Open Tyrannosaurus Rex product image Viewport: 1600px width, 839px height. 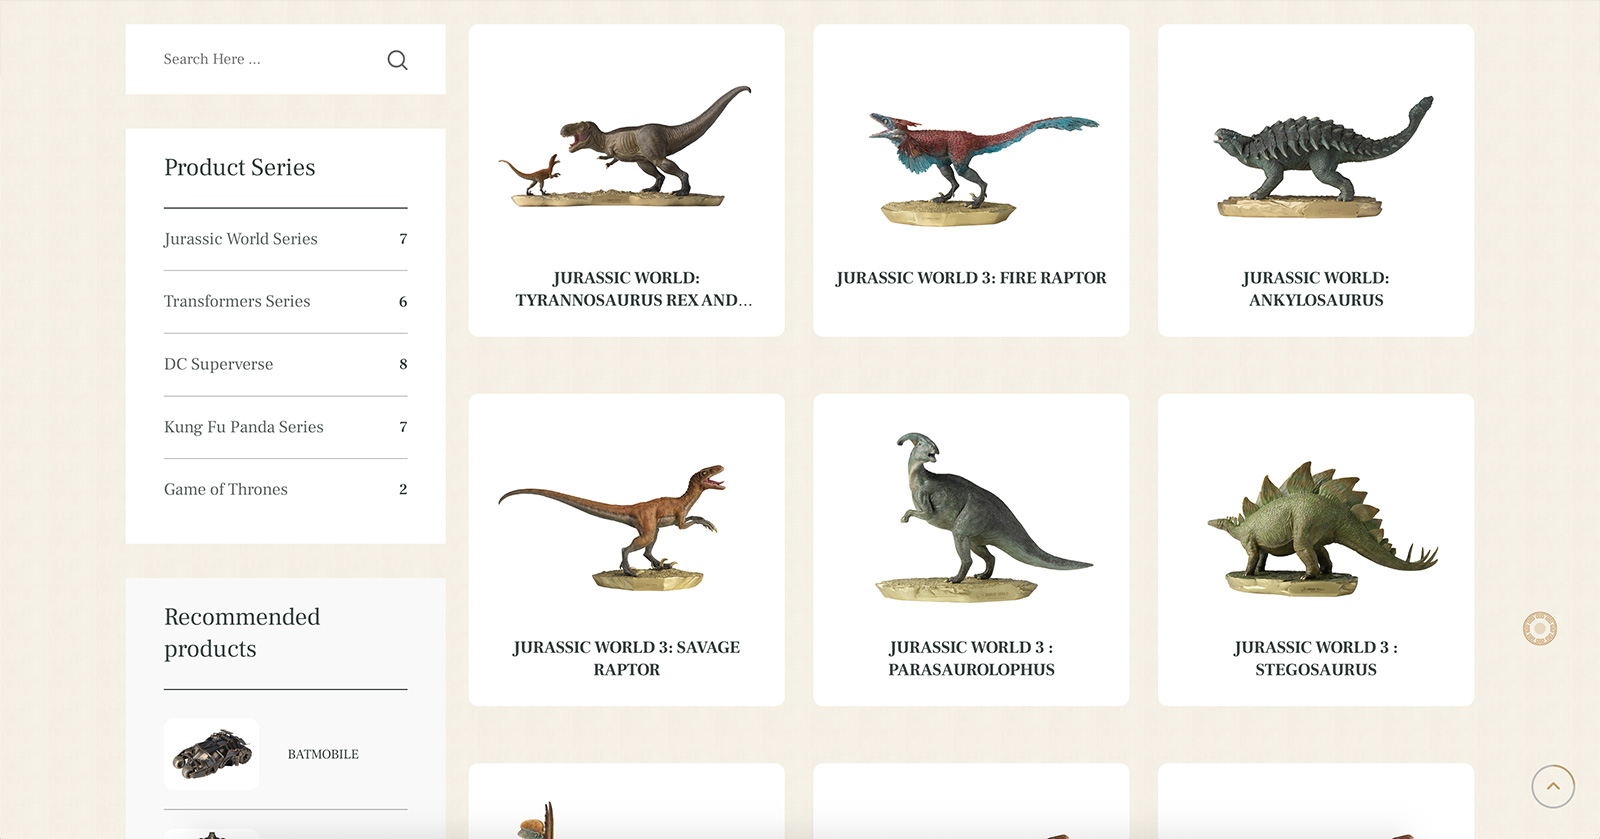tap(626, 146)
